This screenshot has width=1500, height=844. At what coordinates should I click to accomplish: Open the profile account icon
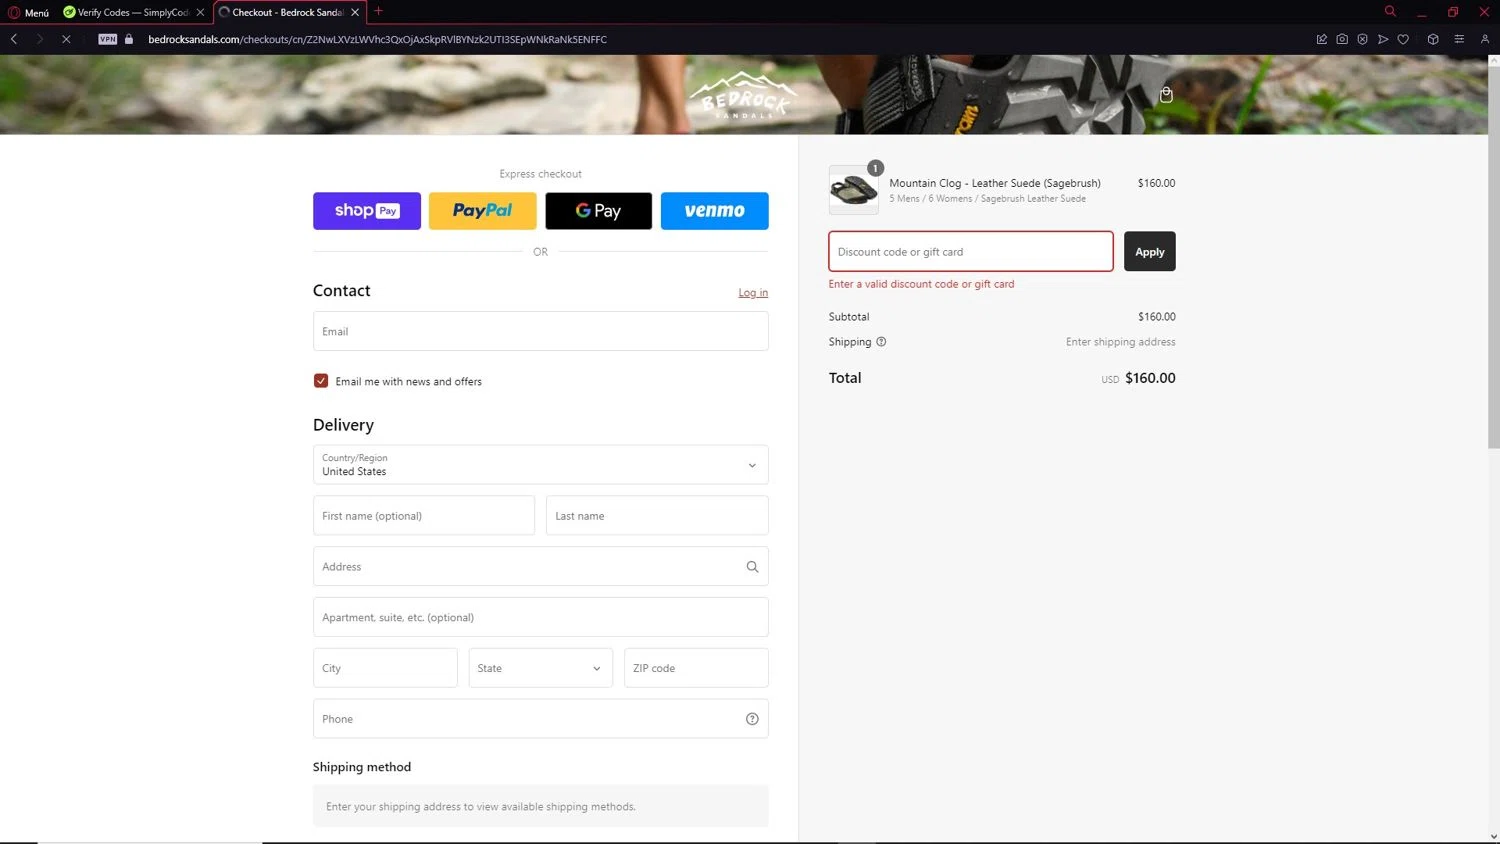click(x=1485, y=39)
